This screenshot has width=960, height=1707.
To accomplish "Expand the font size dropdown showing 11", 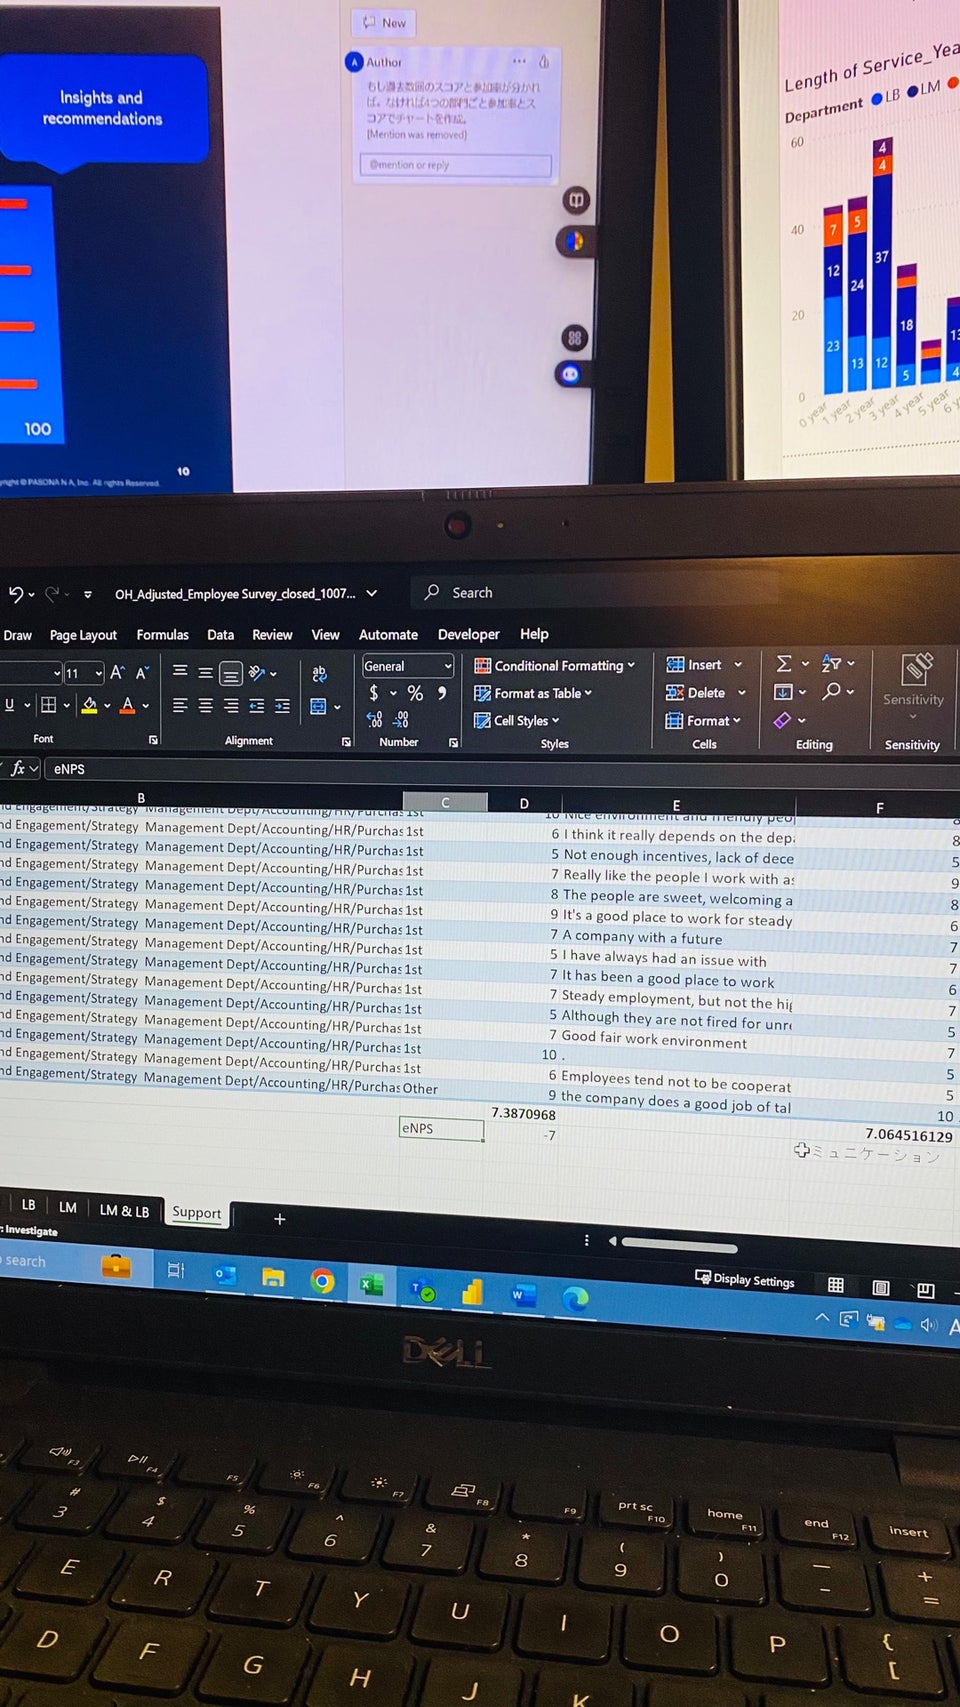I will pos(98,674).
